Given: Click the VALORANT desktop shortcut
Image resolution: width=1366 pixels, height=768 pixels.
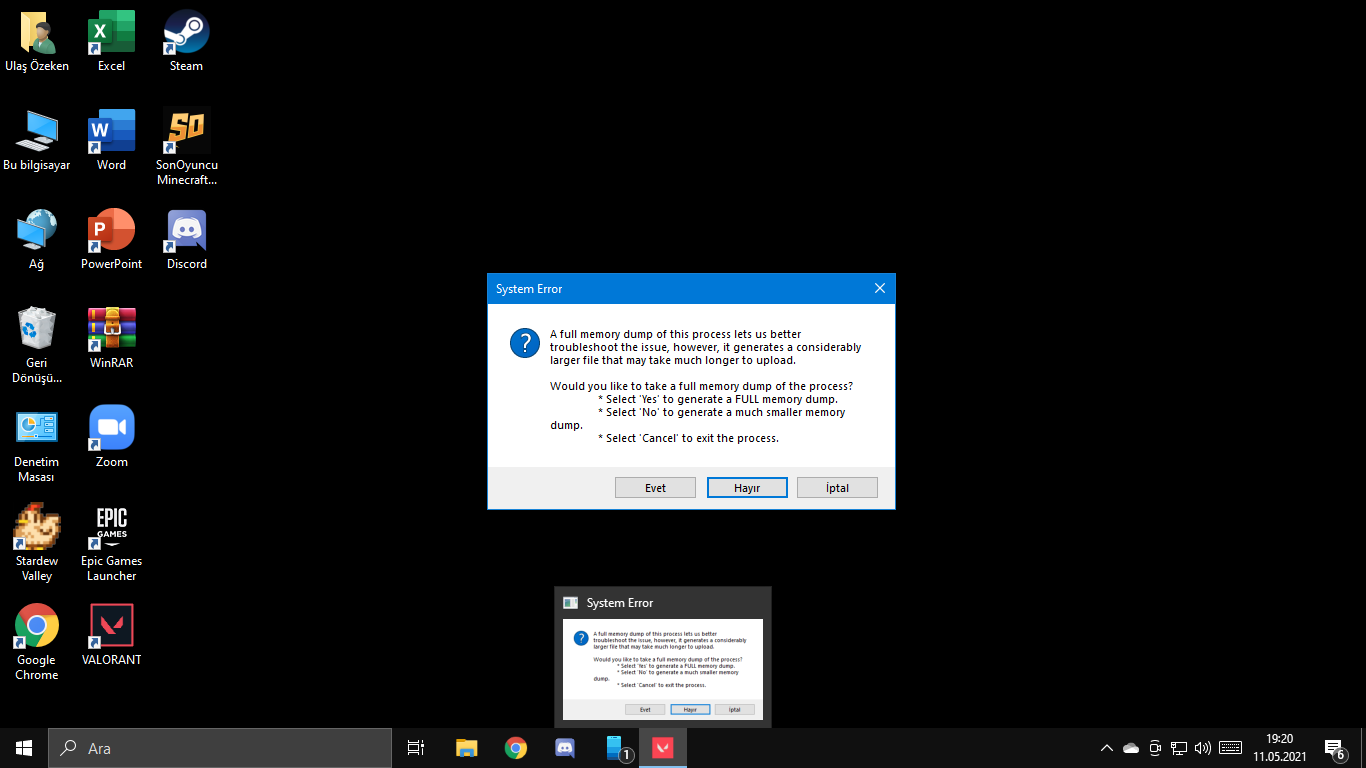Looking at the screenshot, I should pos(111,636).
